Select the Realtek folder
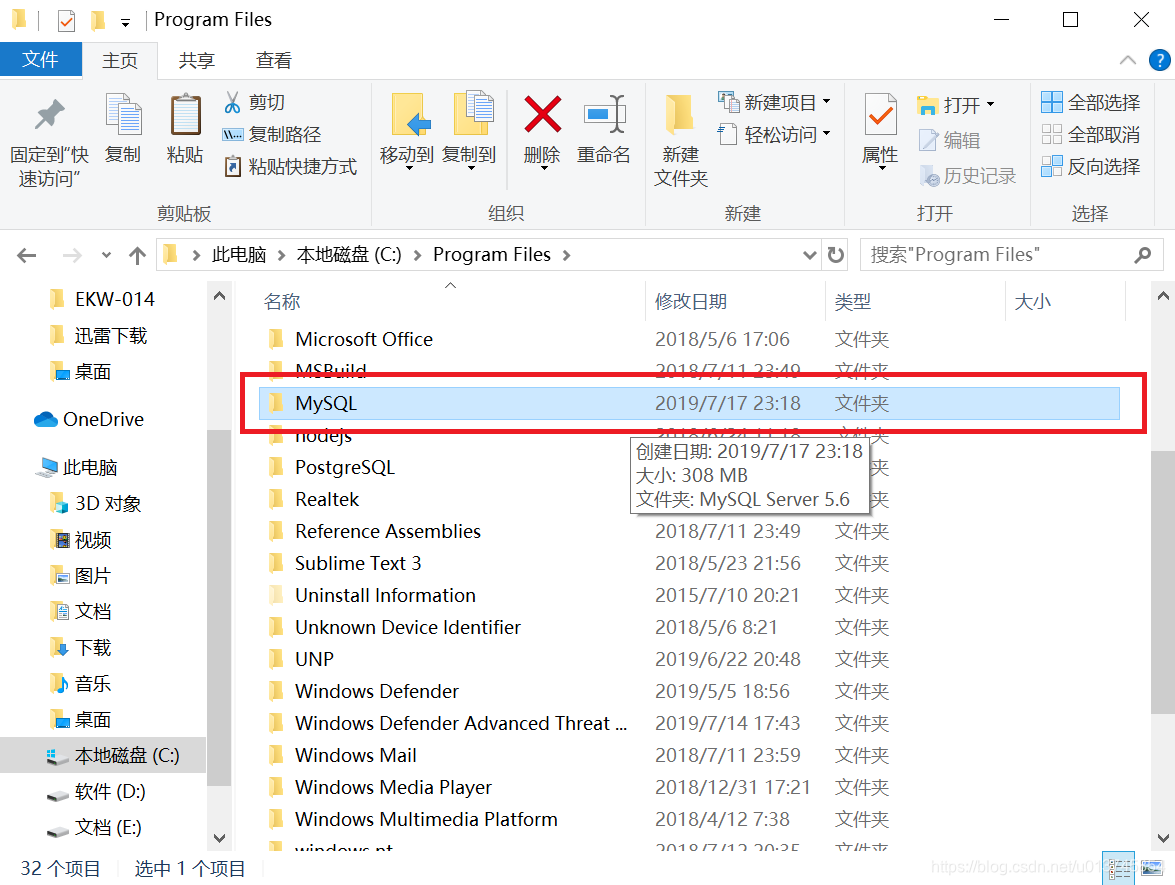This screenshot has height=885, width=1175. point(327,499)
